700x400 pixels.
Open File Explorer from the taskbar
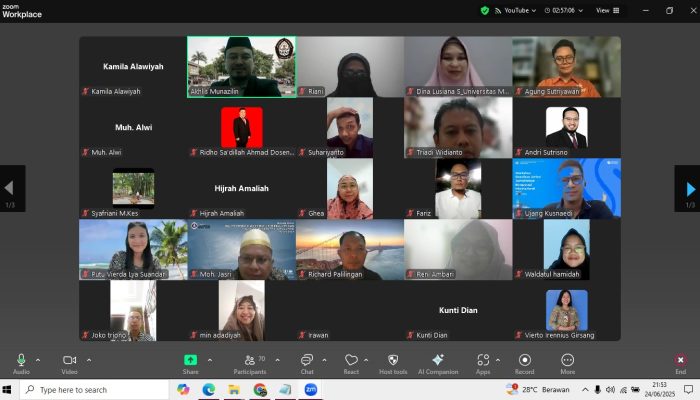(x=234, y=390)
